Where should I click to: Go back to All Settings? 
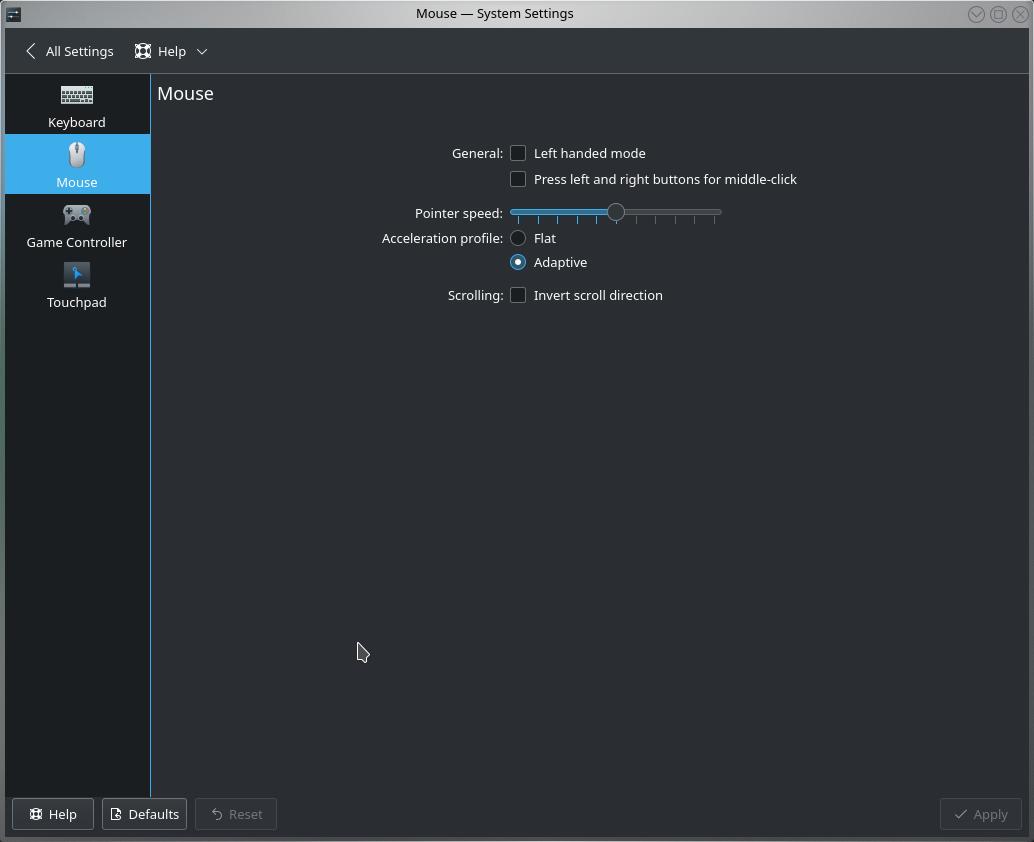pos(69,51)
